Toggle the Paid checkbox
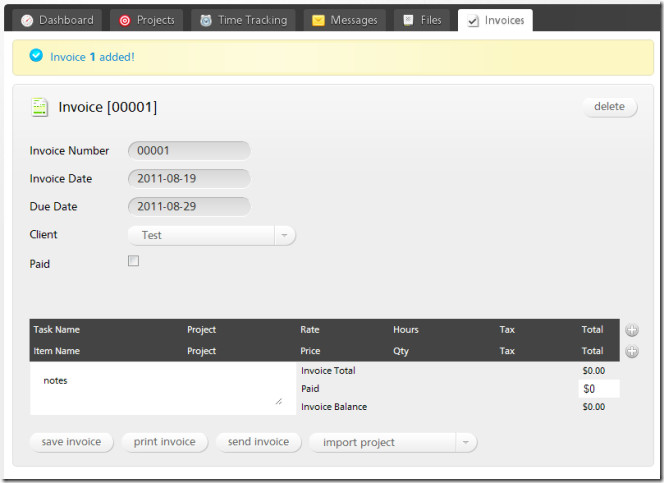 pos(133,261)
